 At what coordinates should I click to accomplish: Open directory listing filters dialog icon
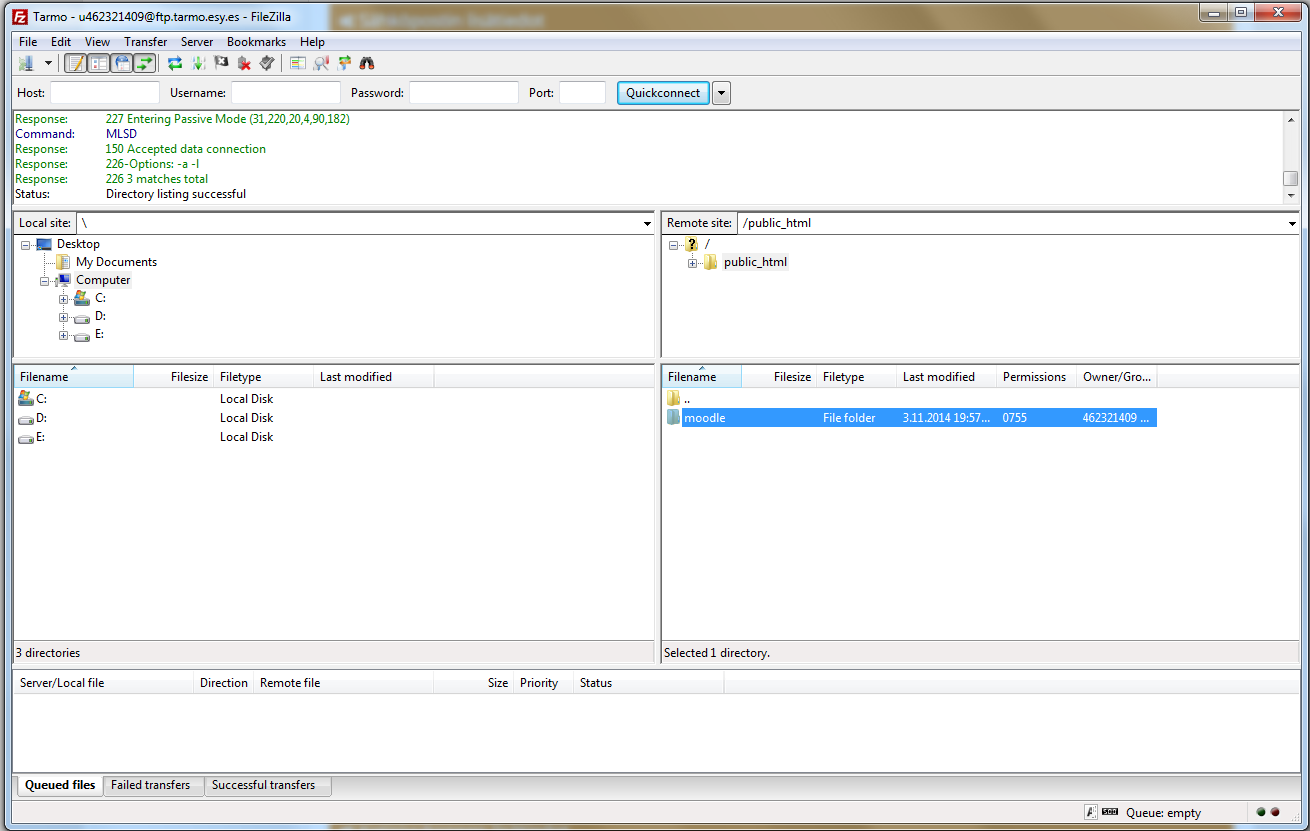pos(297,63)
